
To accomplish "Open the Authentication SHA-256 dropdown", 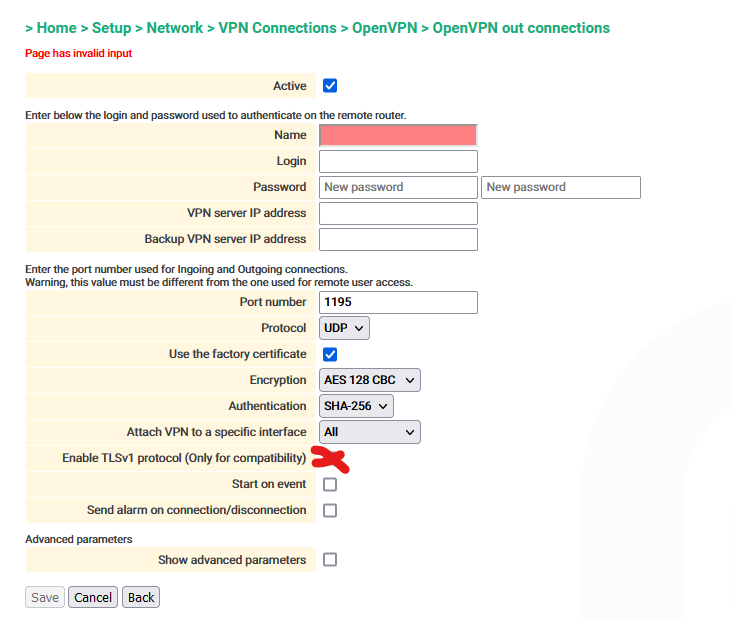I will [356, 406].
